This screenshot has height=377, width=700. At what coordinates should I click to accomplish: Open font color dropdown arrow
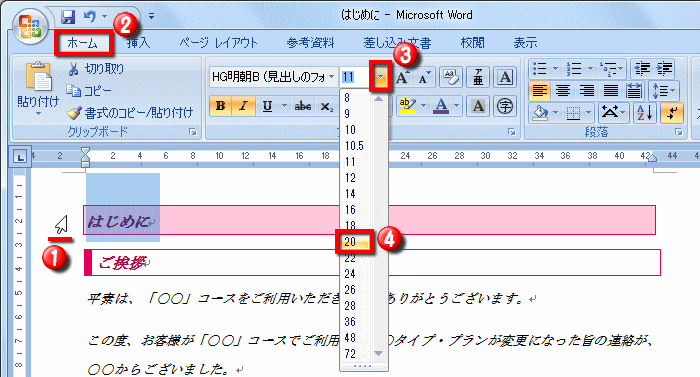(x=457, y=106)
